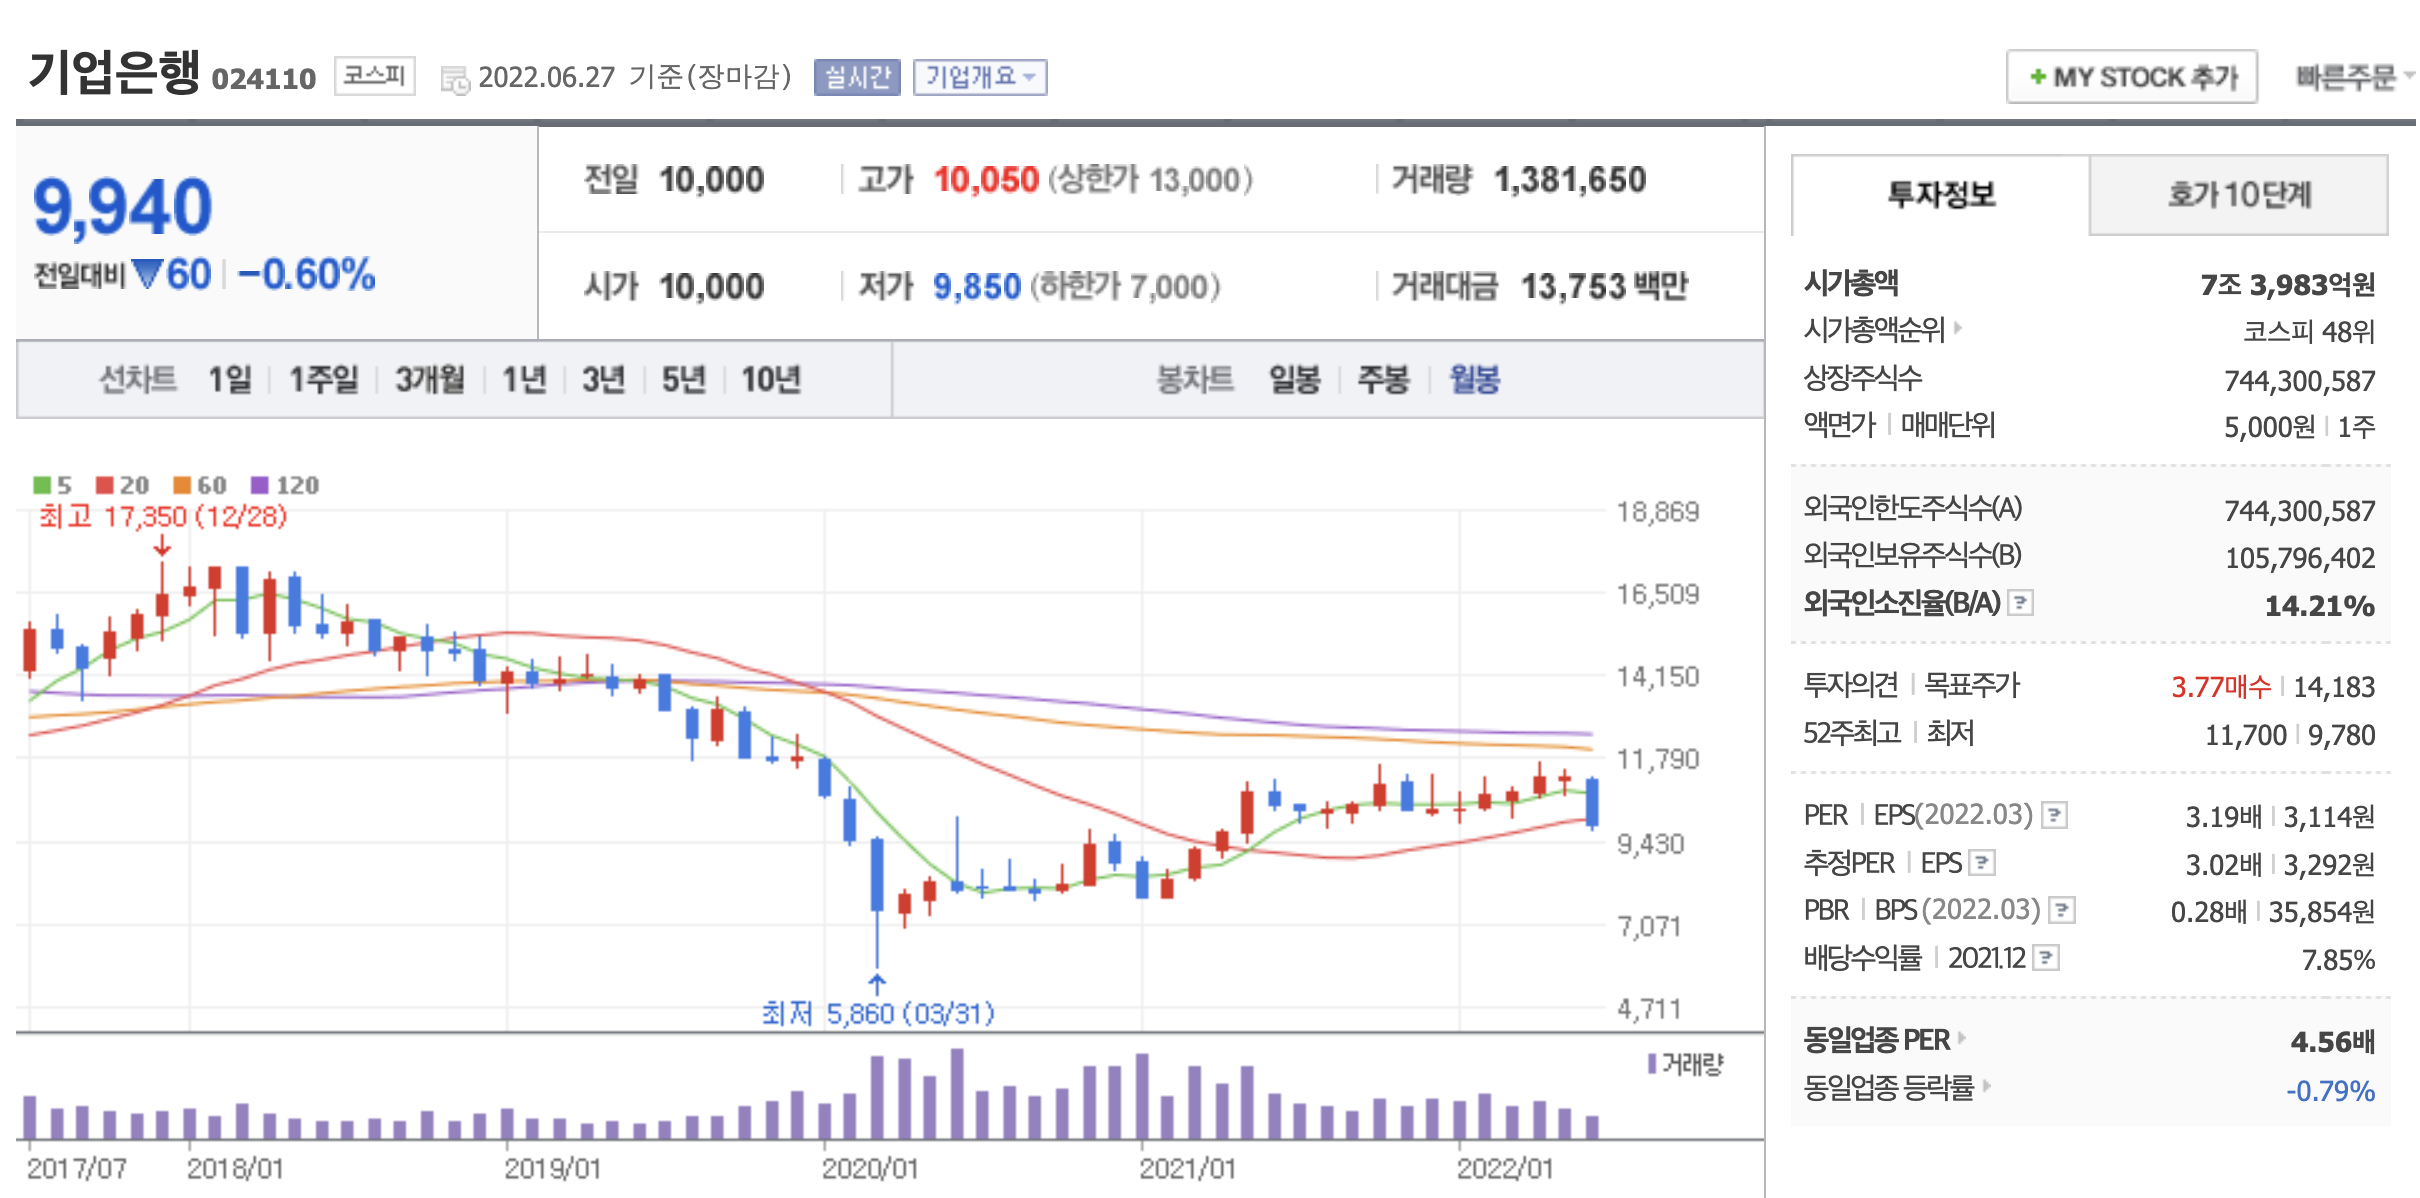Click the 52주최고 label
The width and height of the screenshot is (2420, 1198).
(x=1851, y=733)
